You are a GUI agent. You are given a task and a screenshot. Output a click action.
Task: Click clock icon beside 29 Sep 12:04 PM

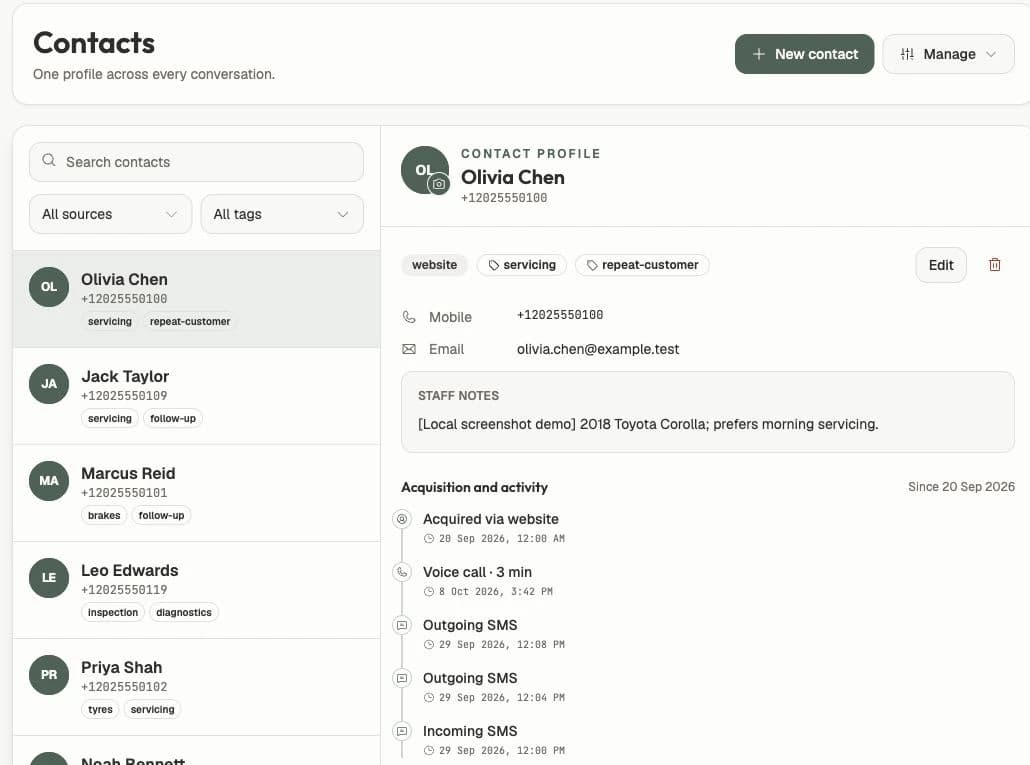429,699
